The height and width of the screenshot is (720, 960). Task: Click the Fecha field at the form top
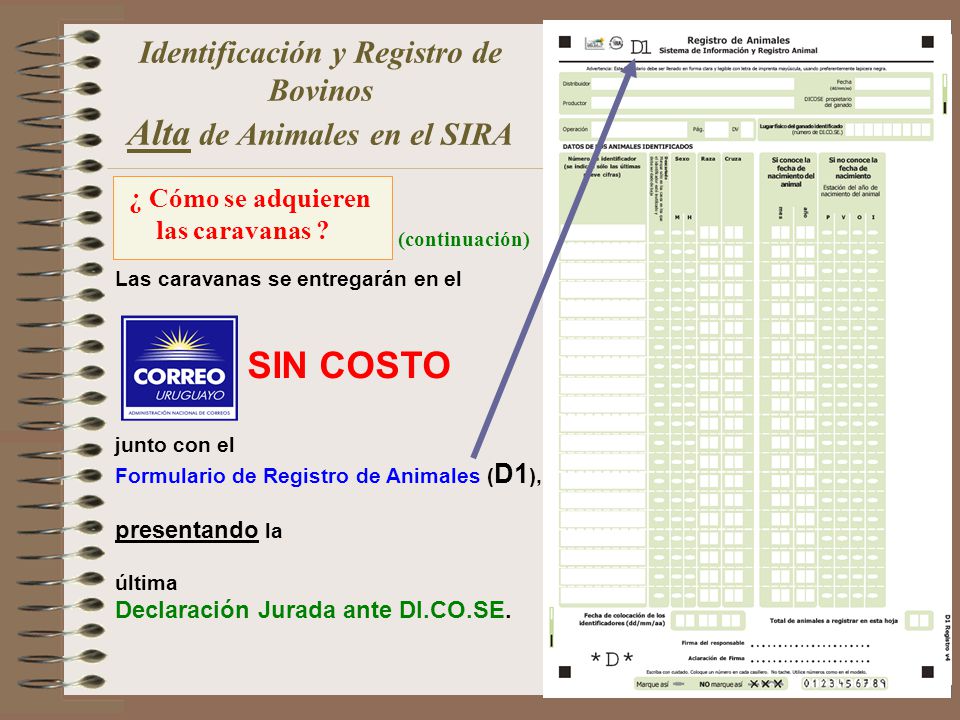coord(892,84)
